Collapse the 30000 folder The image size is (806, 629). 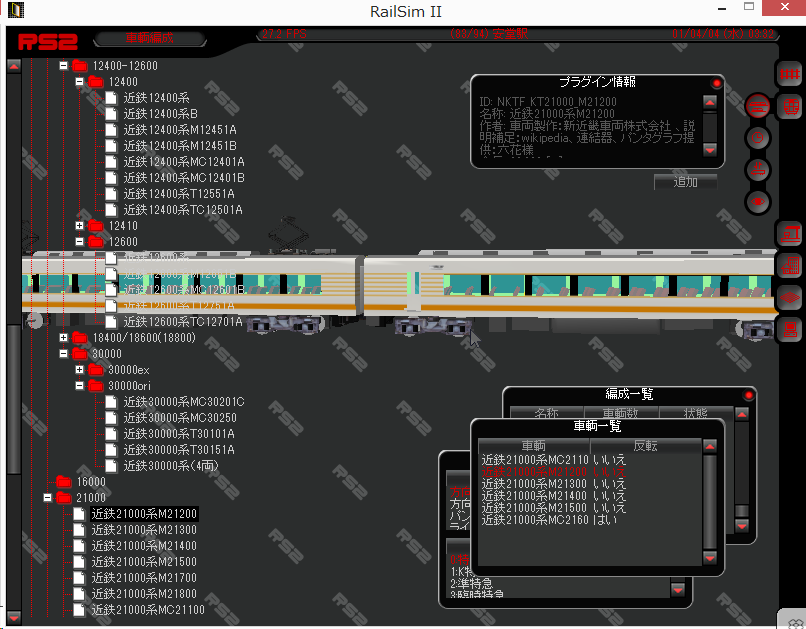(x=63, y=354)
